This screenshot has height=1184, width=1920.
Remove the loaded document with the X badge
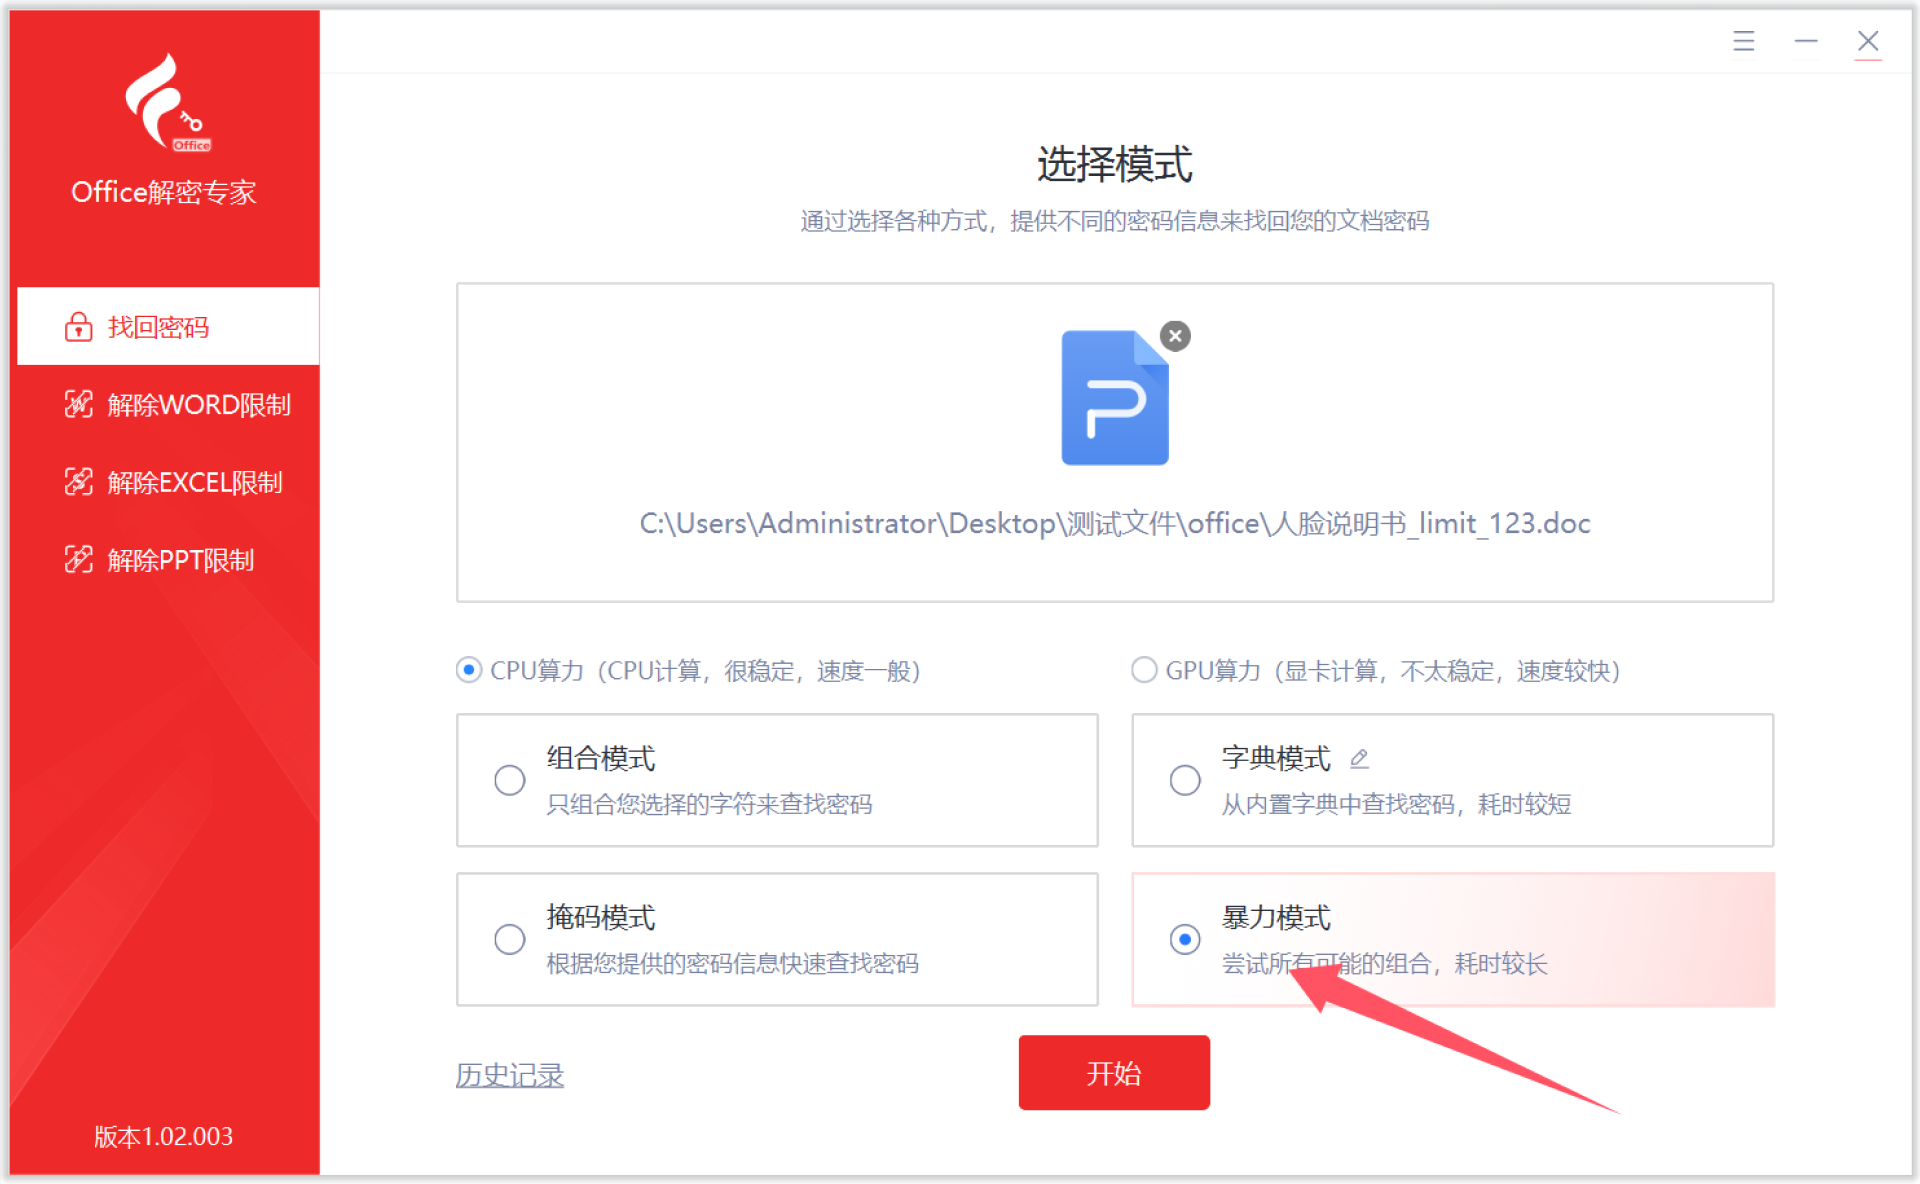[x=1175, y=336]
